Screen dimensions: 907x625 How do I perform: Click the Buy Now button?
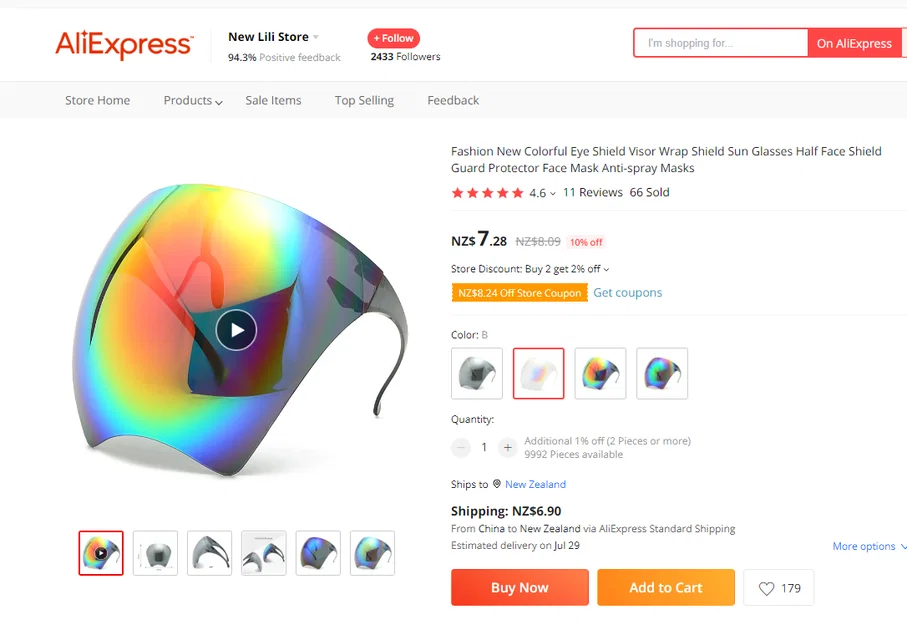coord(520,588)
